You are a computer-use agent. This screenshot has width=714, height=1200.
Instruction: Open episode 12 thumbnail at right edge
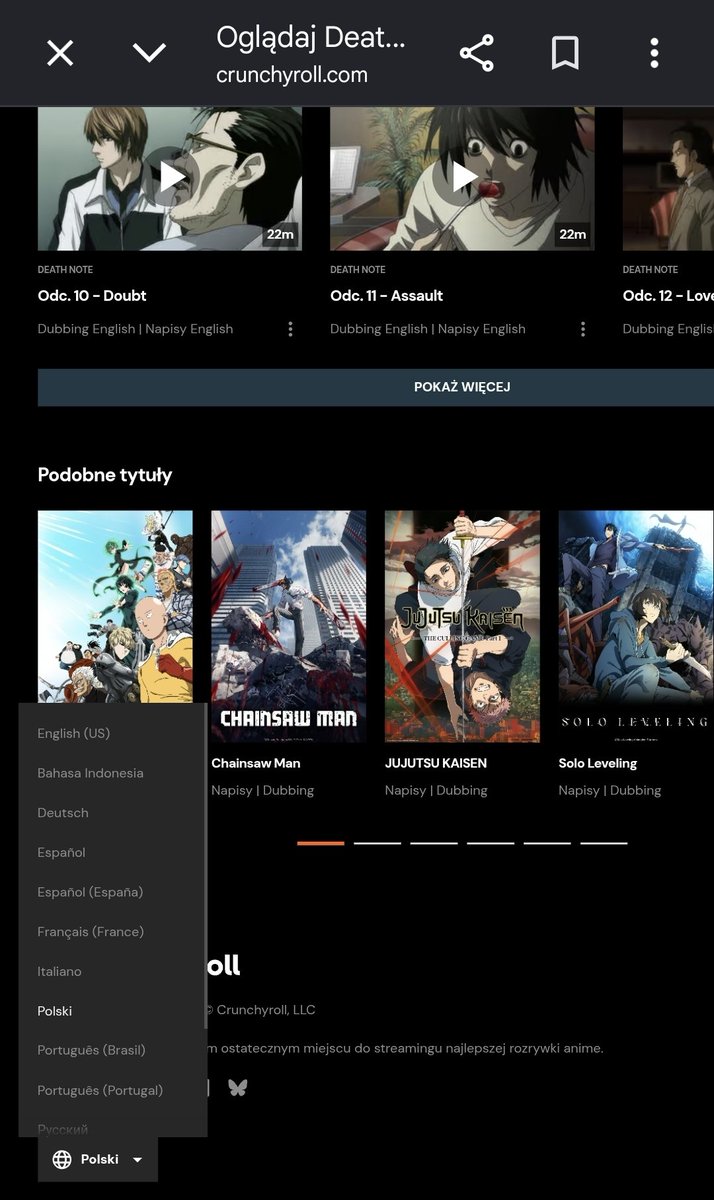click(668, 177)
